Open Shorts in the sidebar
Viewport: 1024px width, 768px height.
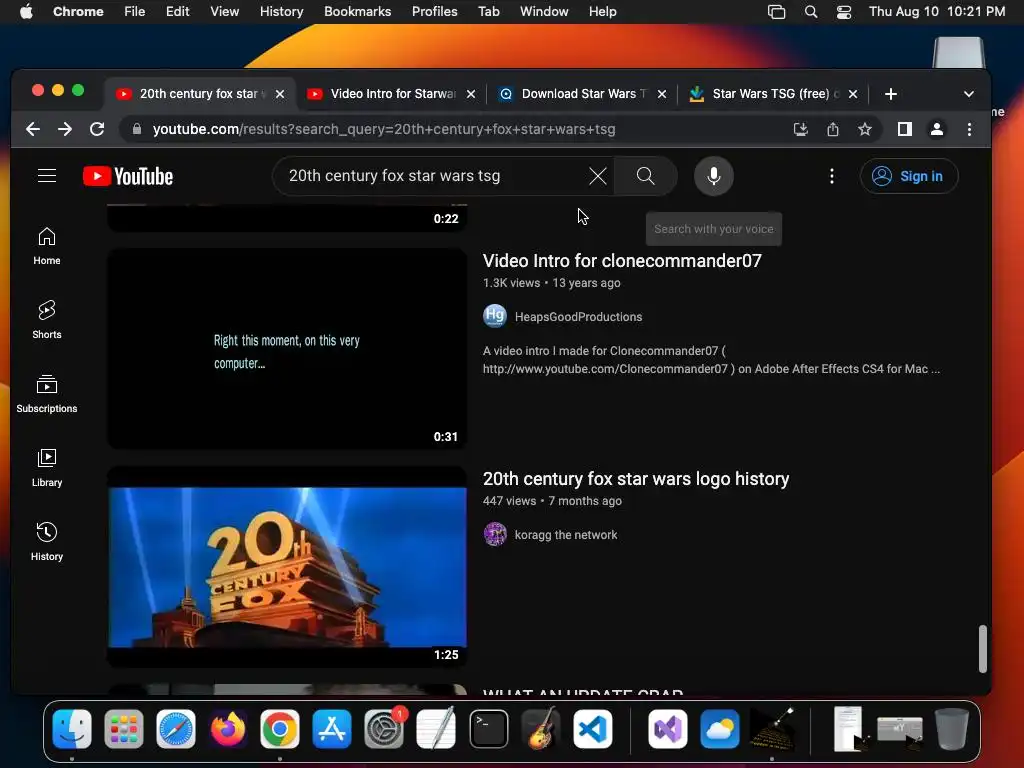click(x=47, y=320)
